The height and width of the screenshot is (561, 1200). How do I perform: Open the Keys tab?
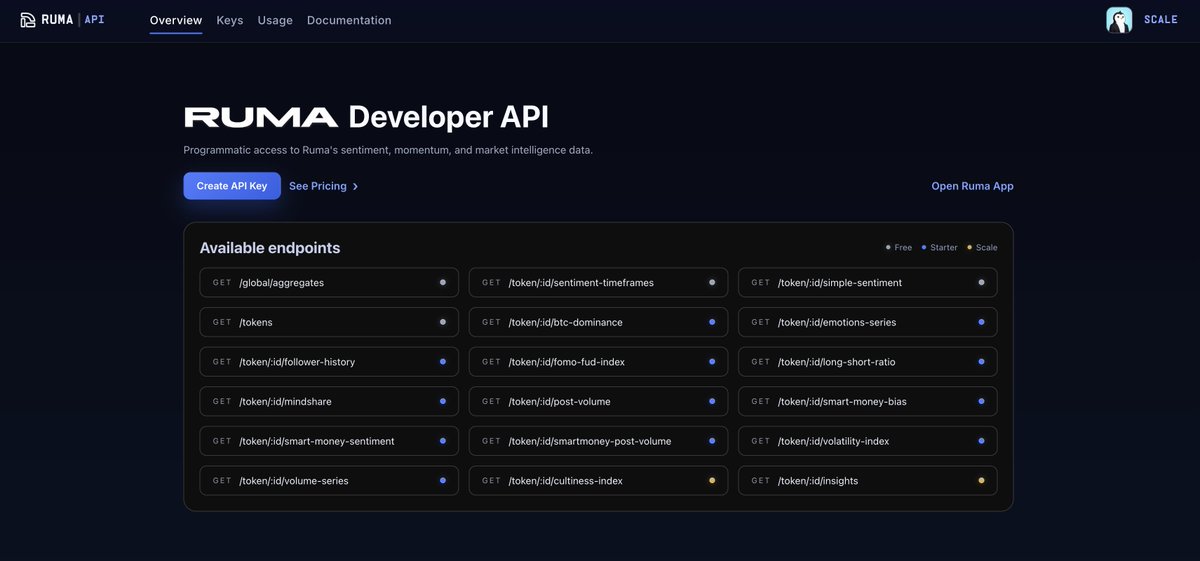point(230,20)
